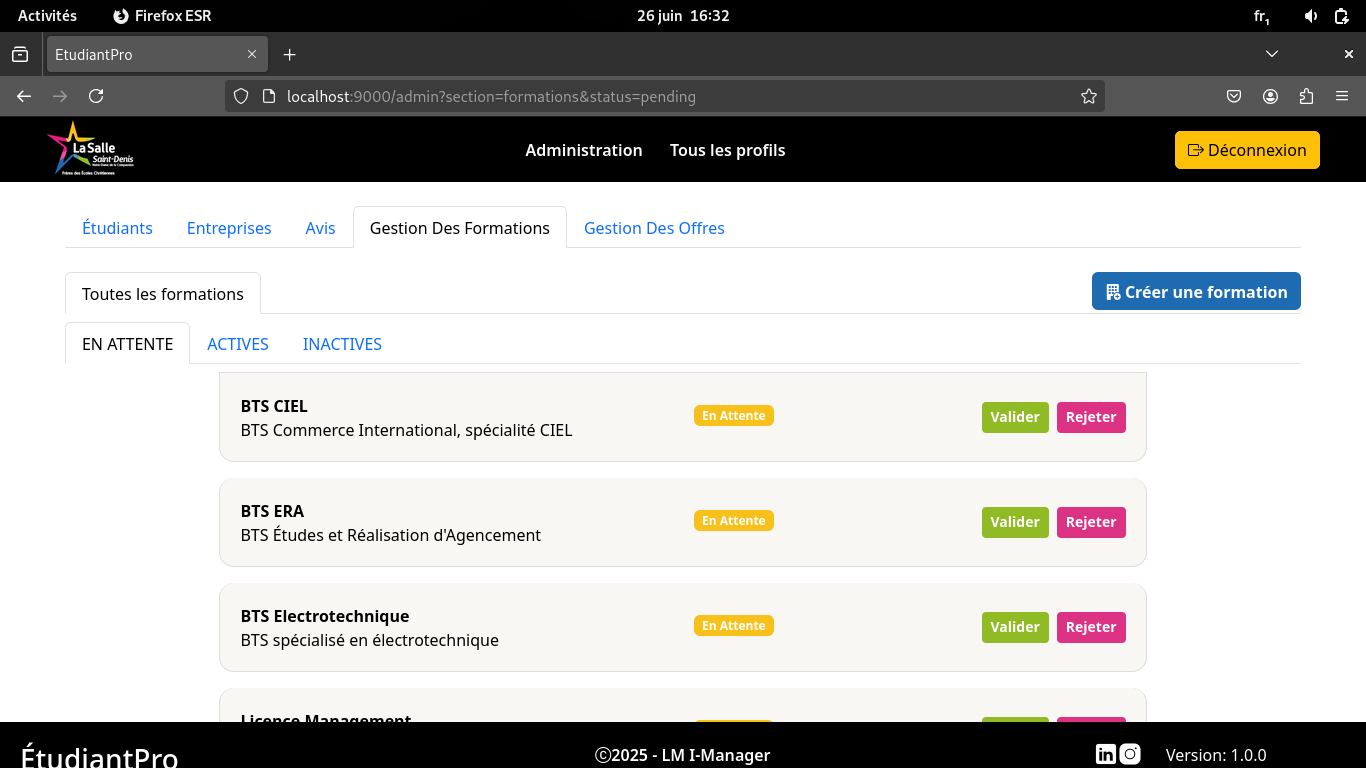The height and width of the screenshot is (768, 1366).
Task: Click the Créer une formation button
Action: pyautogui.click(x=1196, y=292)
